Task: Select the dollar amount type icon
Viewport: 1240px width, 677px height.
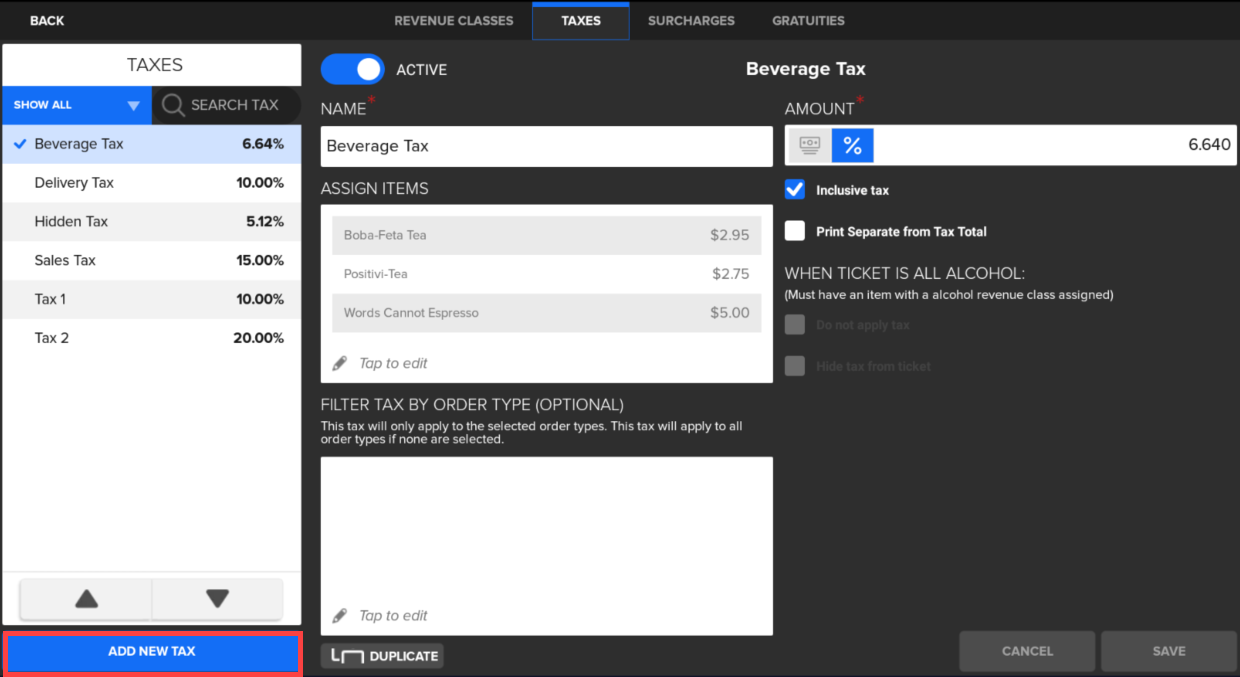Action: tap(810, 146)
